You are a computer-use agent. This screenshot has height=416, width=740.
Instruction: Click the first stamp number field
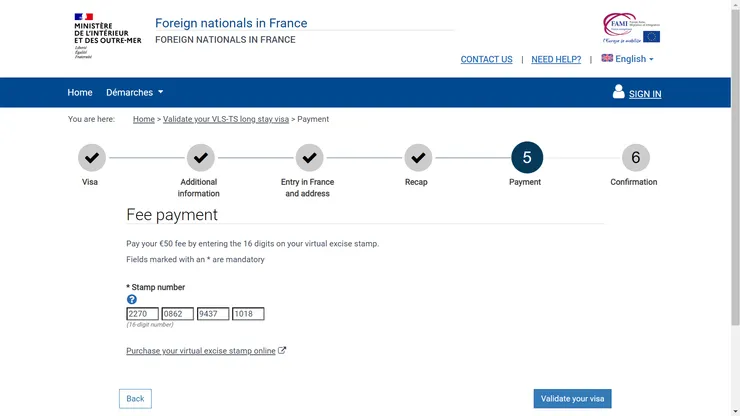pos(142,314)
